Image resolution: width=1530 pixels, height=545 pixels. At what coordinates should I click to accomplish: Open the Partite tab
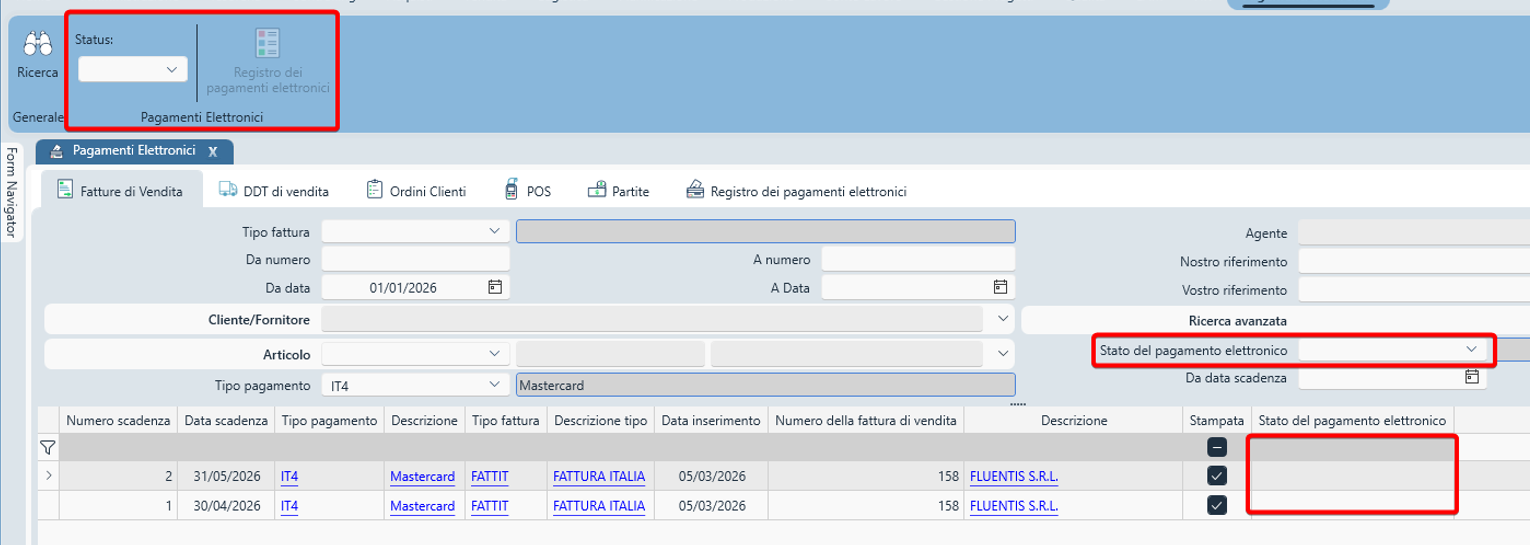tap(618, 190)
